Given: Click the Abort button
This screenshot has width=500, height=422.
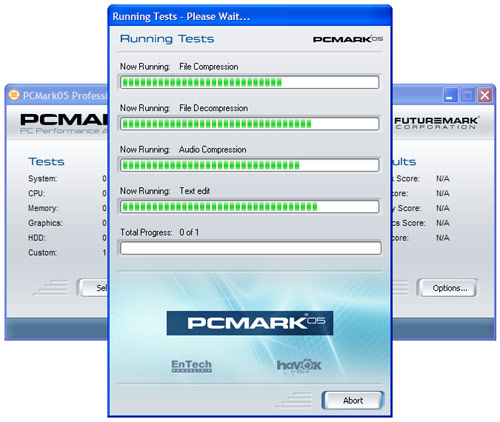Looking at the screenshot, I should click(353, 400).
